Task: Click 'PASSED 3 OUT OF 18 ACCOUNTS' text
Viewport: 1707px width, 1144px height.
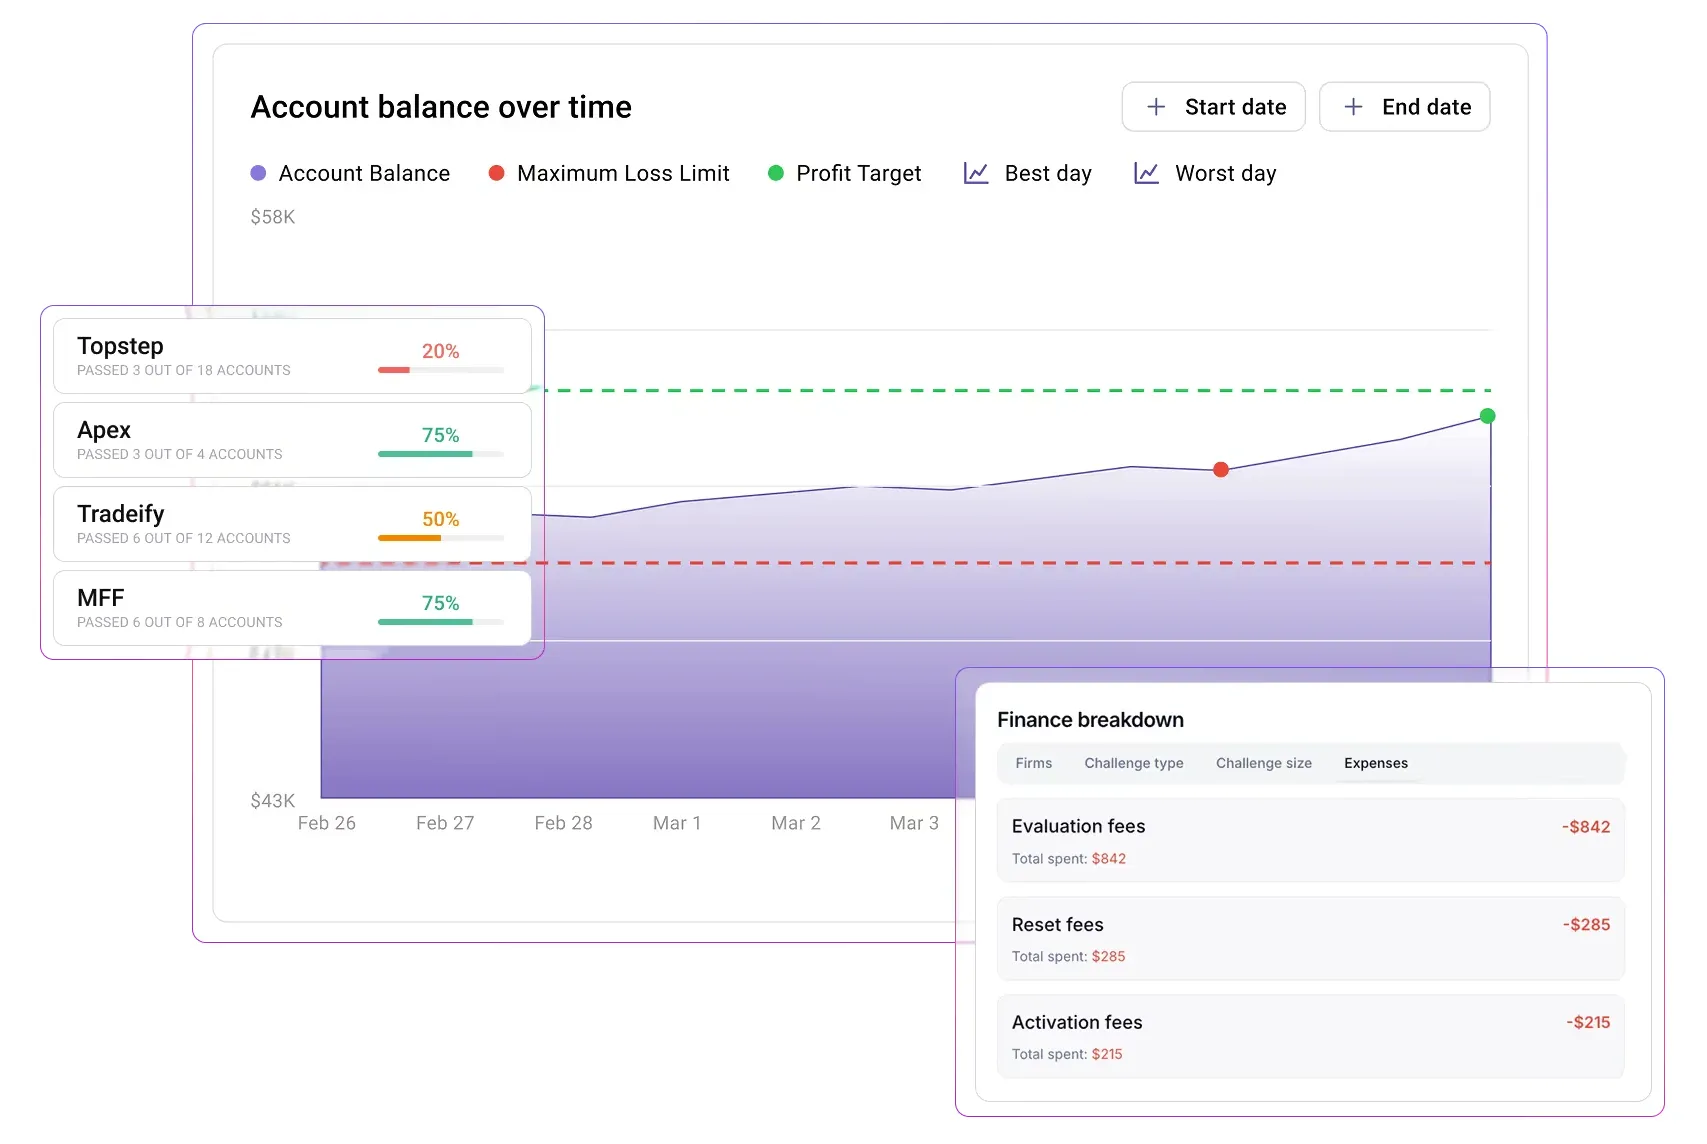Action: [184, 370]
